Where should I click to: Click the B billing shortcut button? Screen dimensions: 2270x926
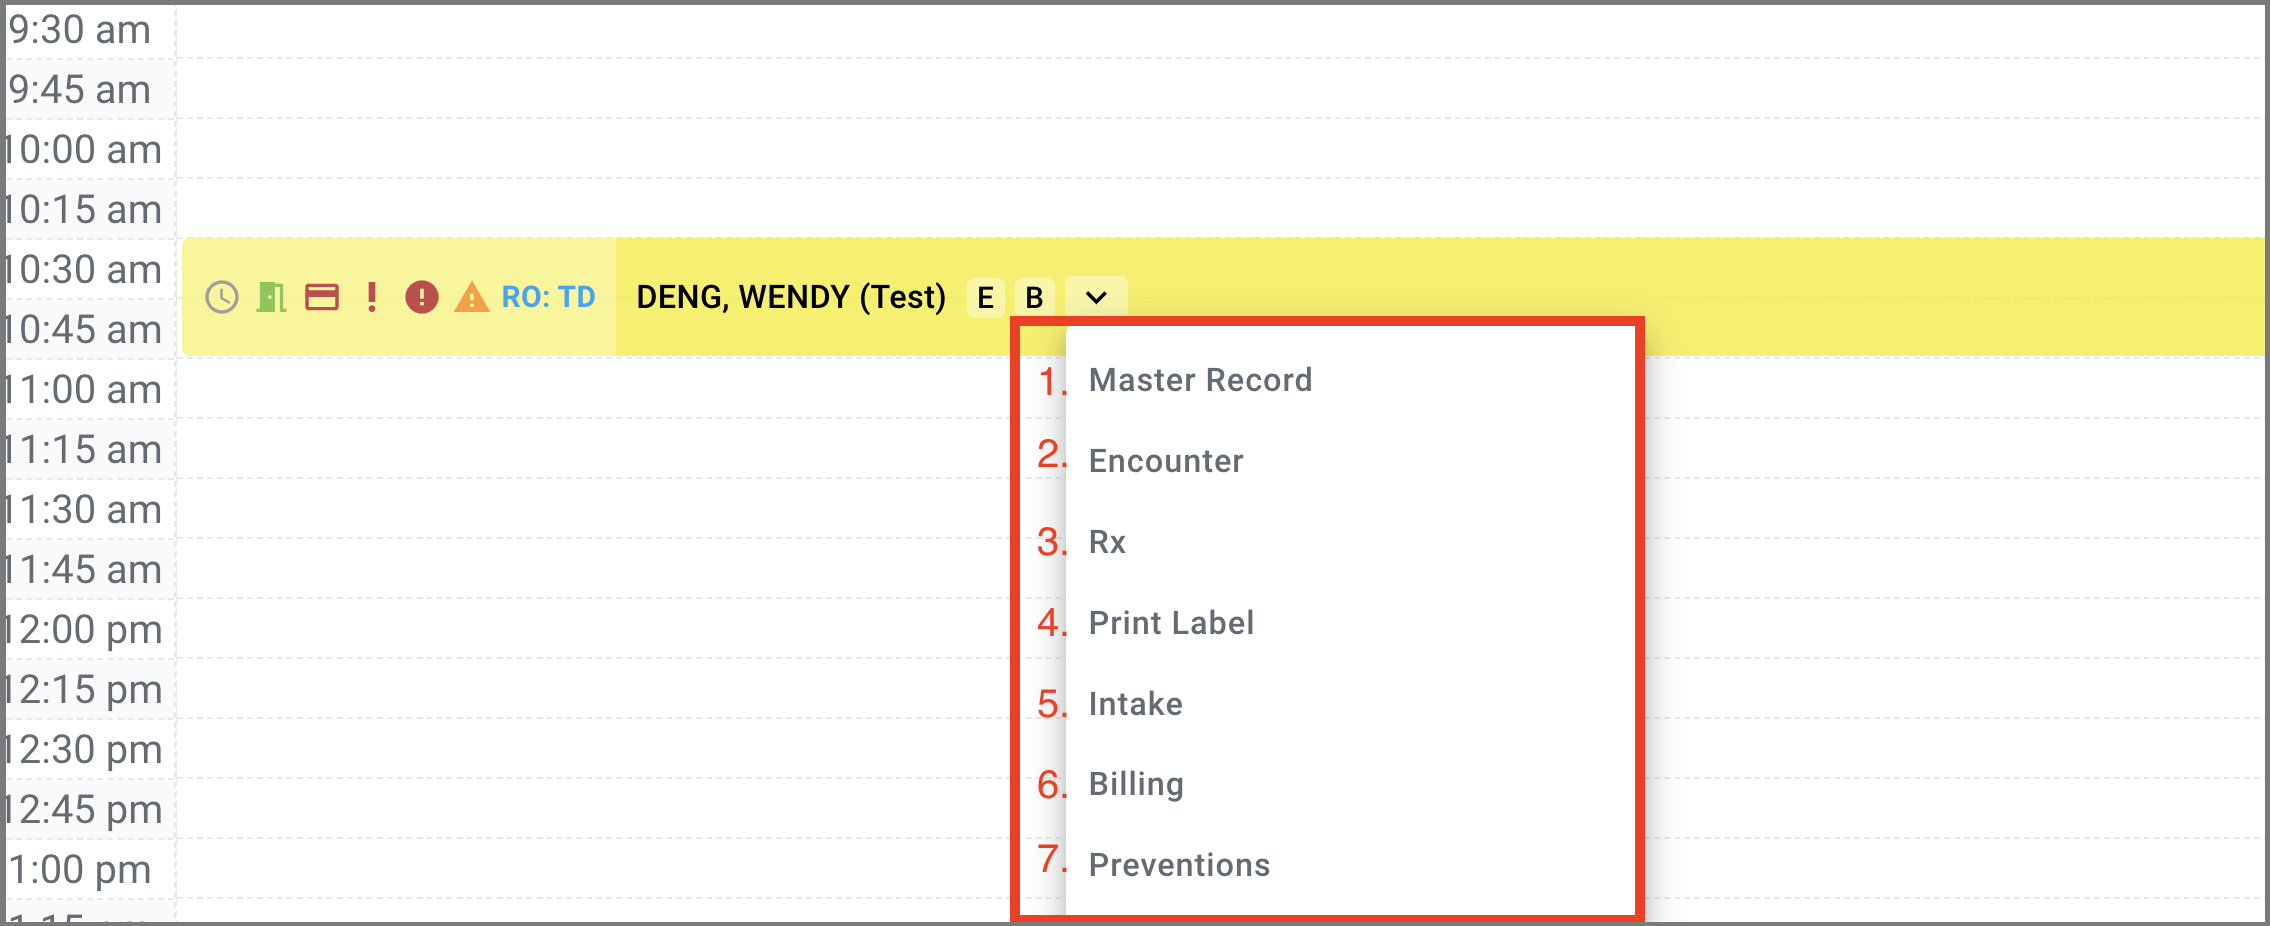click(x=1034, y=297)
